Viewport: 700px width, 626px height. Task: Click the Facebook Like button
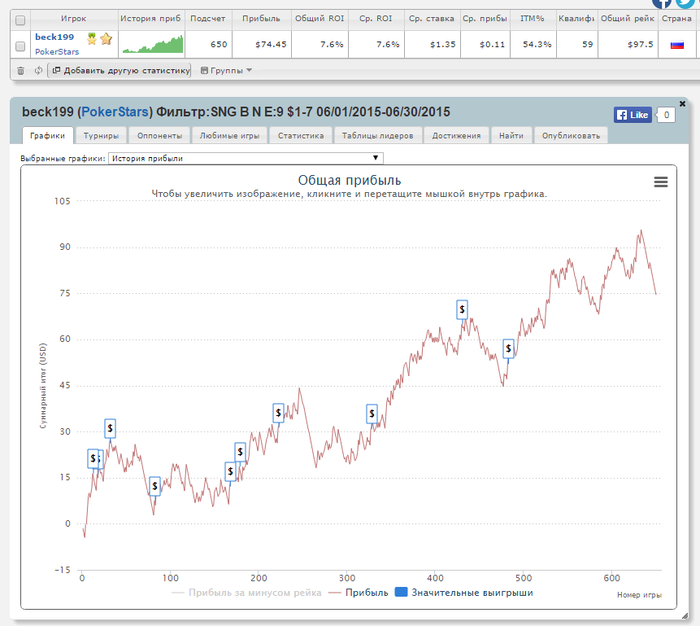click(x=632, y=115)
